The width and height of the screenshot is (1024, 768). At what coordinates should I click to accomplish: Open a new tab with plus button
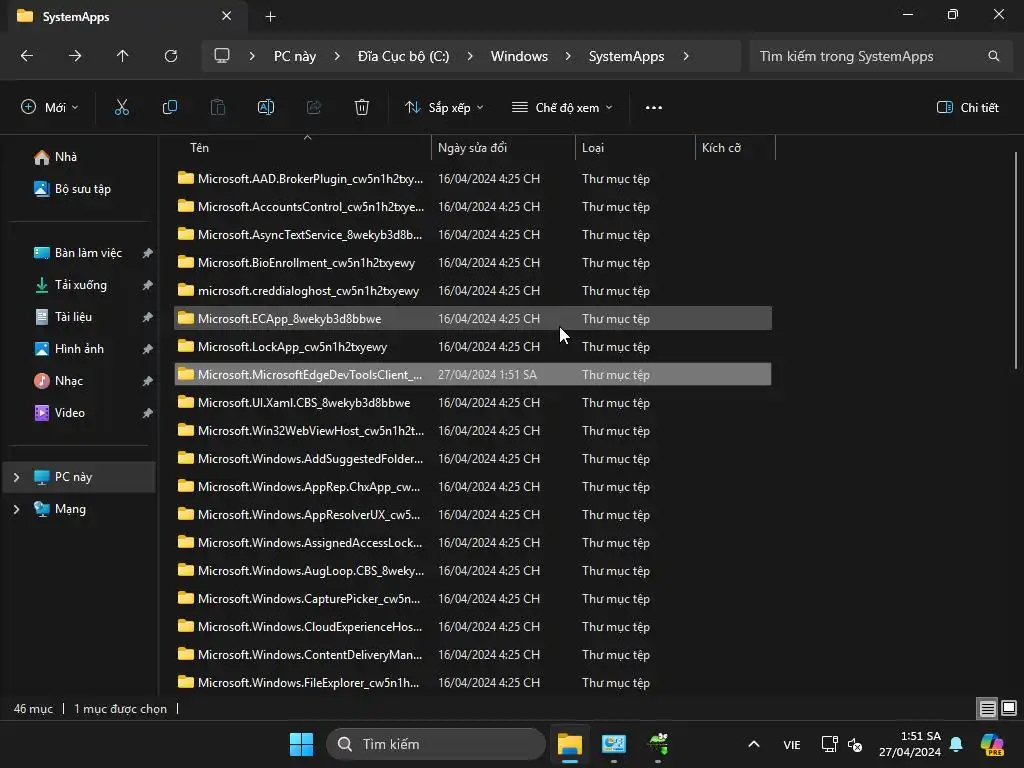click(270, 17)
